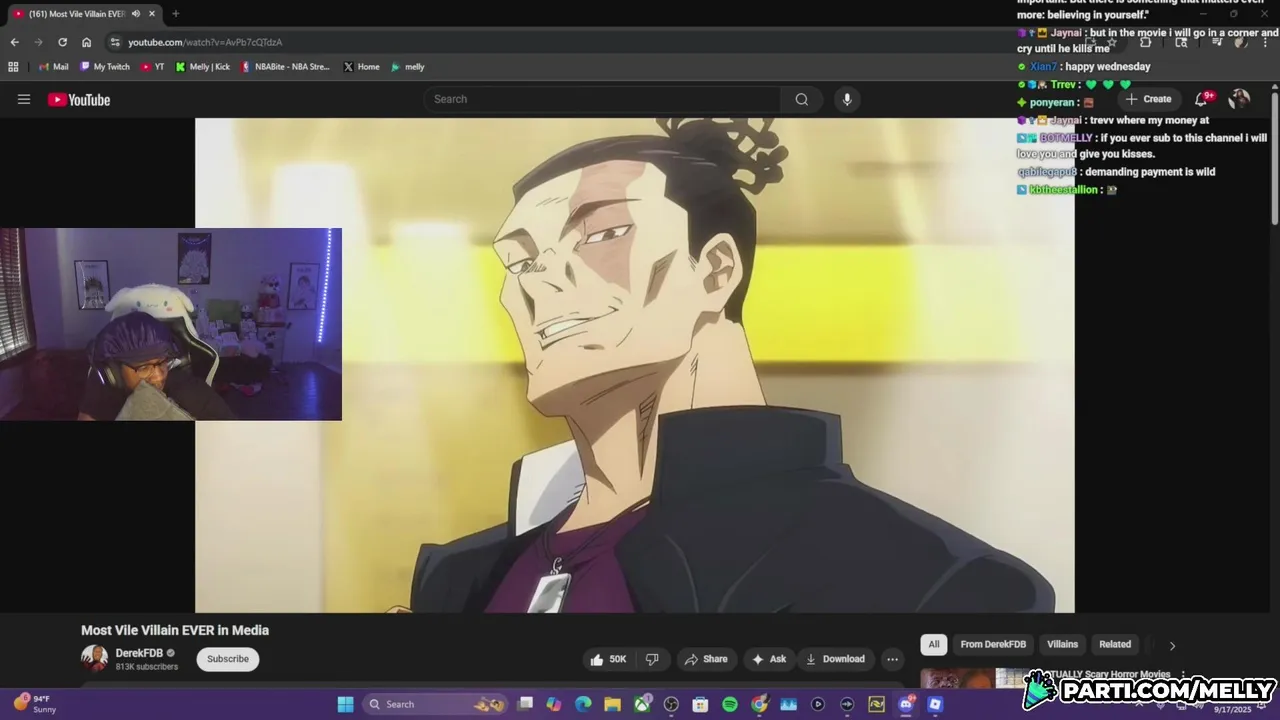This screenshot has width=1280, height=720.
Task: Click the YouTube search input field
Action: tap(602, 99)
